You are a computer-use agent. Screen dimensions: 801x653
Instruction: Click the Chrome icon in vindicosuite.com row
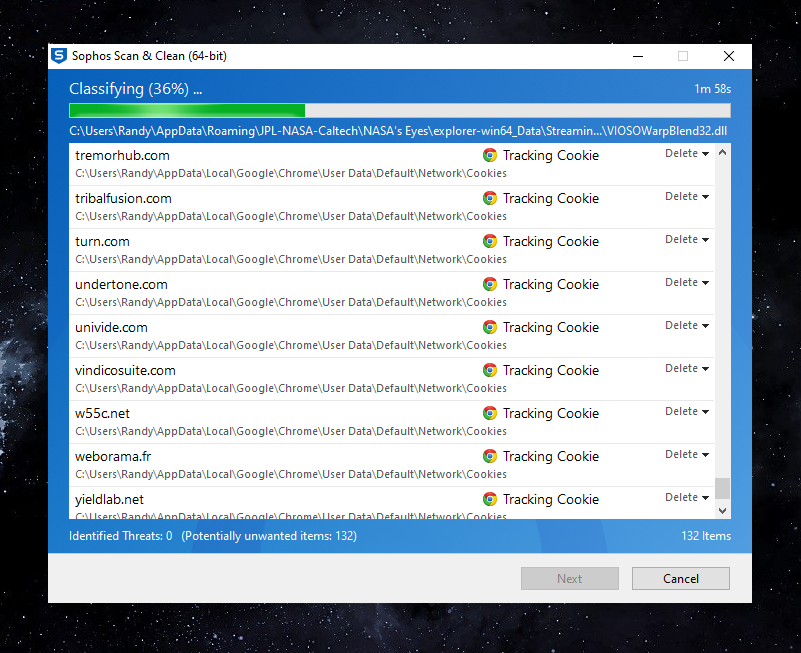490,369
